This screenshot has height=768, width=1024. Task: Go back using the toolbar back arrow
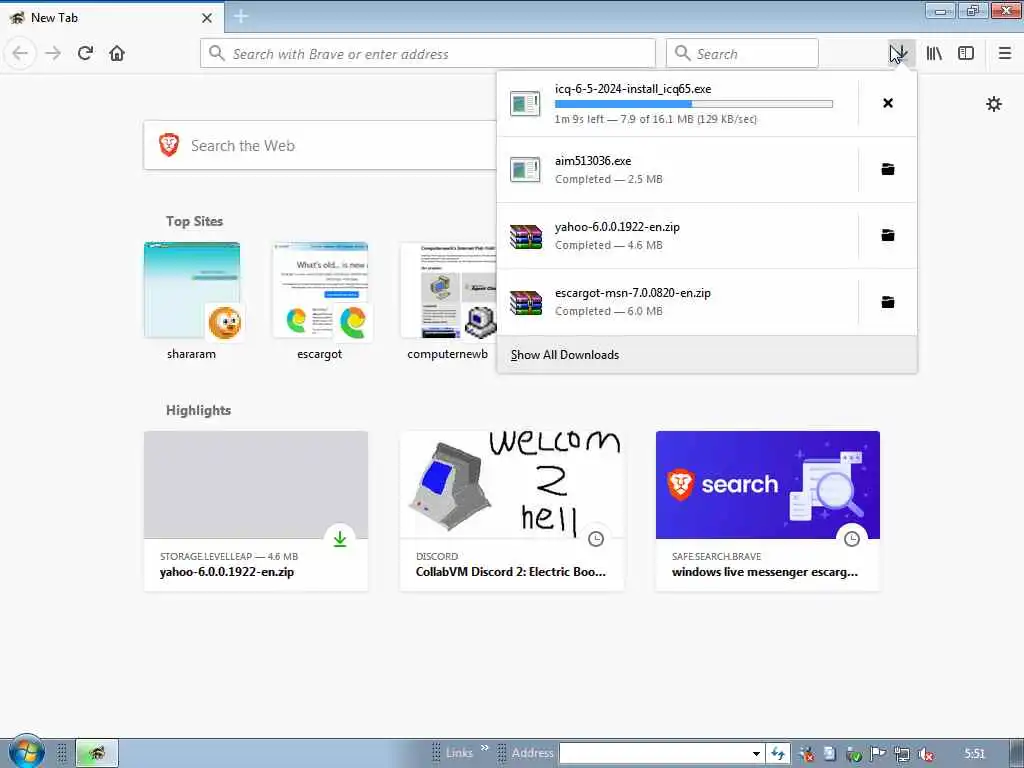click(20, 53)
